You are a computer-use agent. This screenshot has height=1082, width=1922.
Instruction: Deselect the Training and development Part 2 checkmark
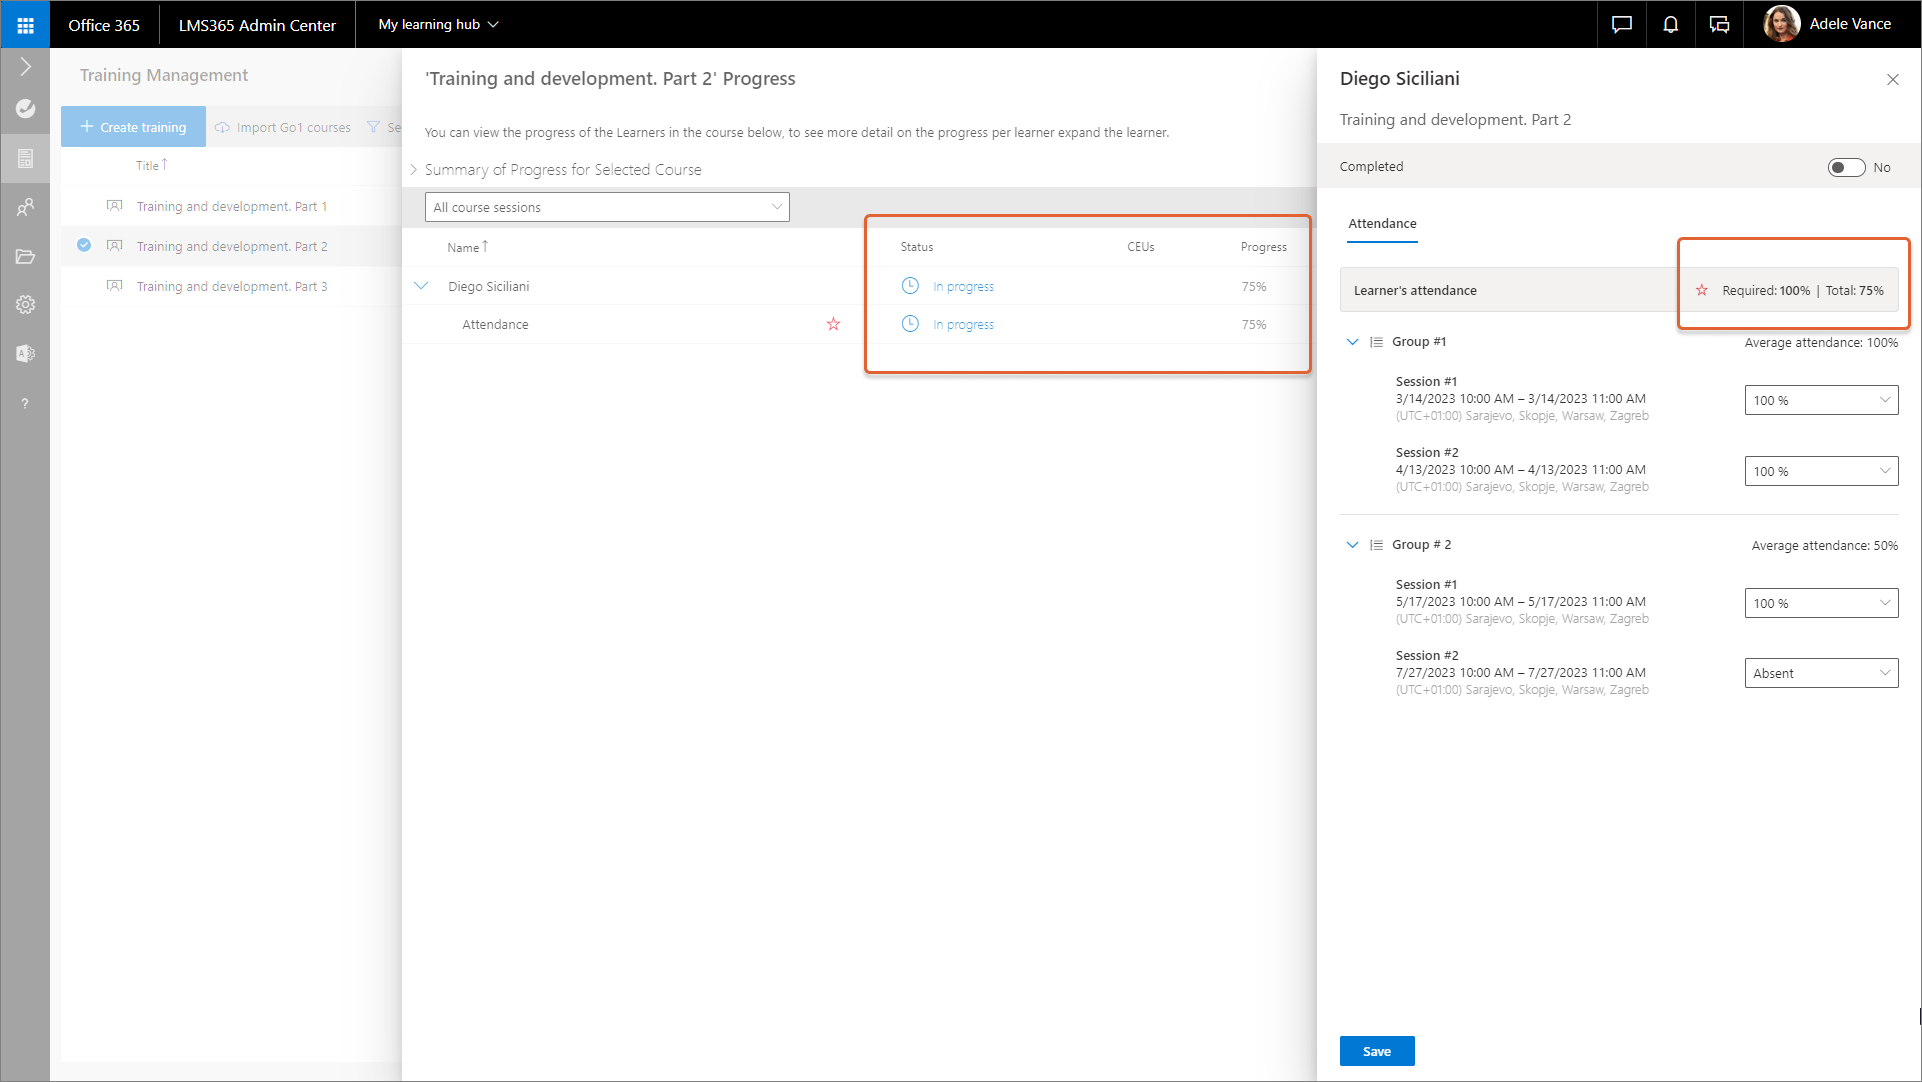tap(84, 245)
